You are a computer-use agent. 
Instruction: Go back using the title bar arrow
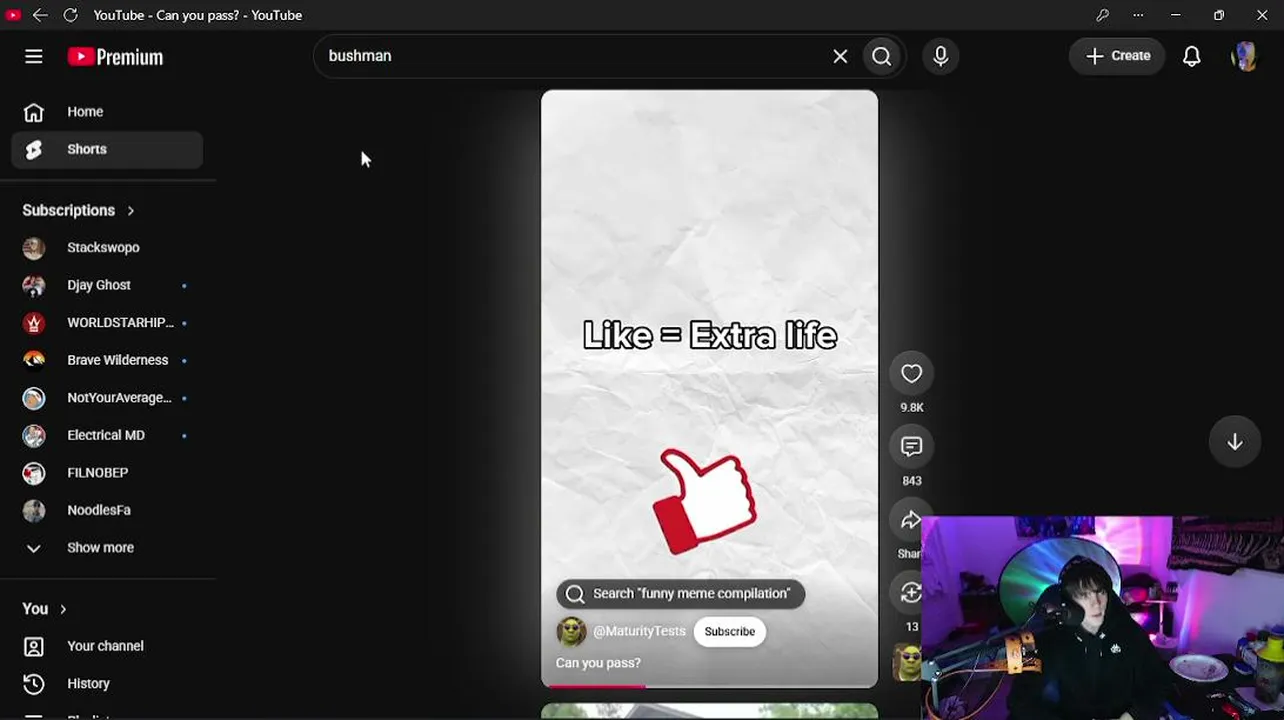pos(40,15)
